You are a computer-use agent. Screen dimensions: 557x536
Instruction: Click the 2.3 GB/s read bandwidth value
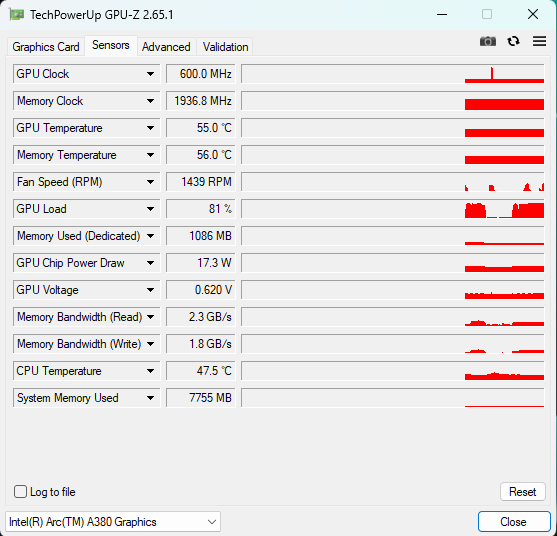201,317
